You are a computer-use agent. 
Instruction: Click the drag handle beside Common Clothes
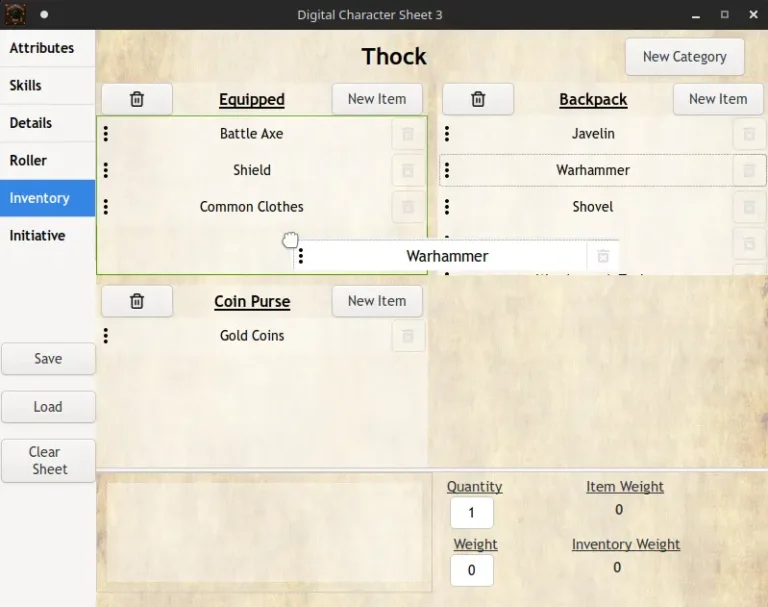tap(106, 207)
